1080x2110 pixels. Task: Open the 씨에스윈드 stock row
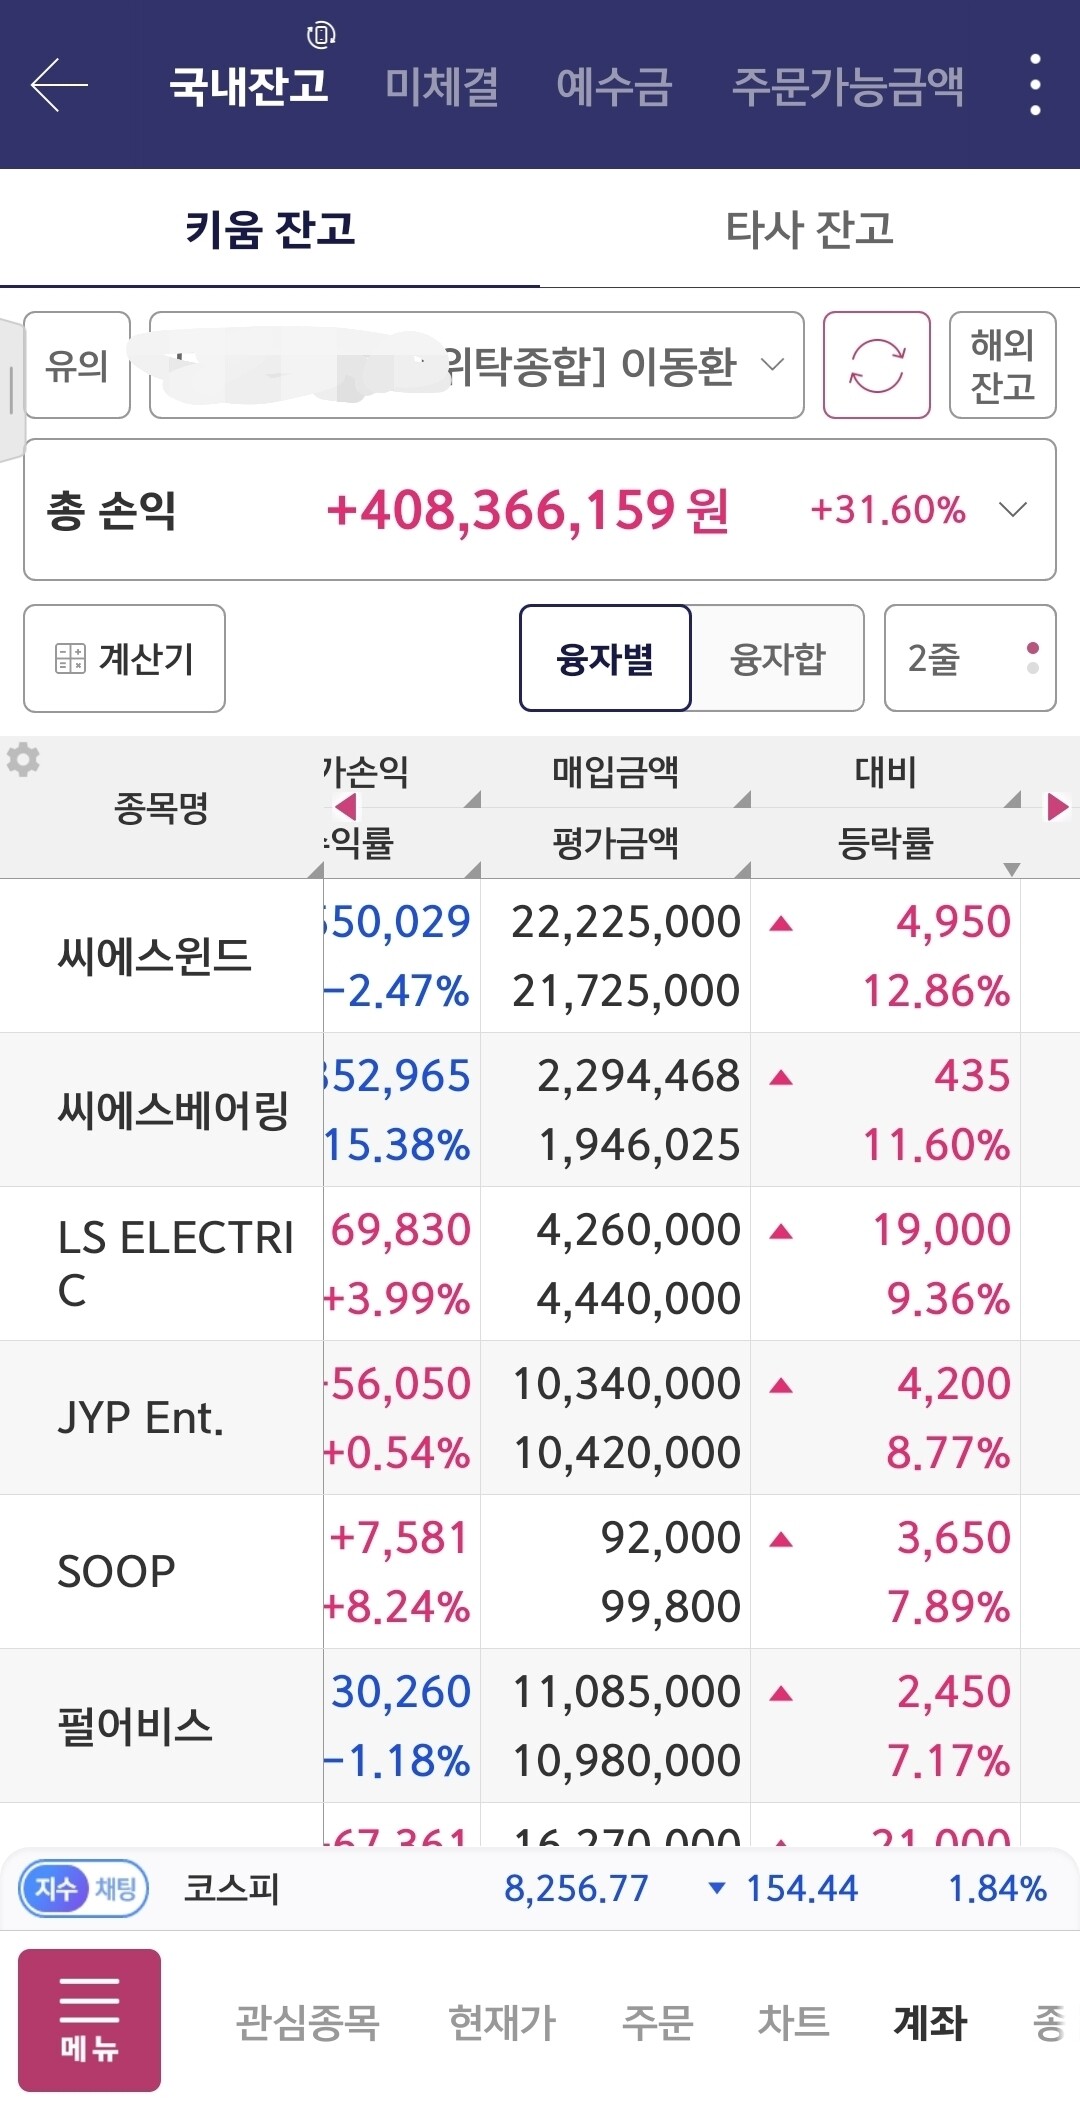coord(540,956)
